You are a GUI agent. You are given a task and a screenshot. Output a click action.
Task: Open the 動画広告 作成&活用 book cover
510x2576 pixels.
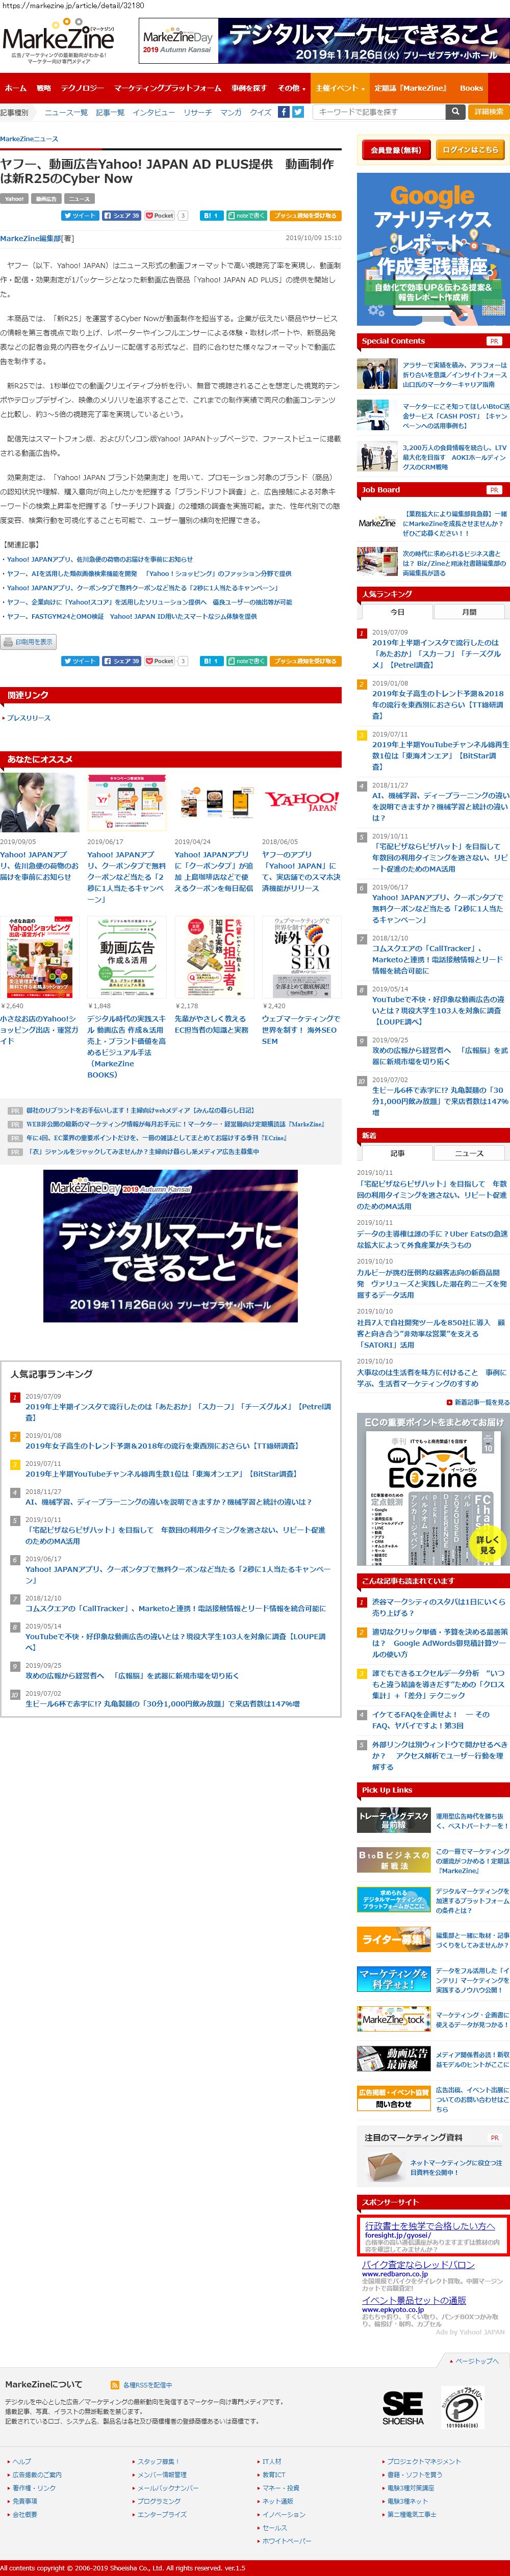click(127, 957)
